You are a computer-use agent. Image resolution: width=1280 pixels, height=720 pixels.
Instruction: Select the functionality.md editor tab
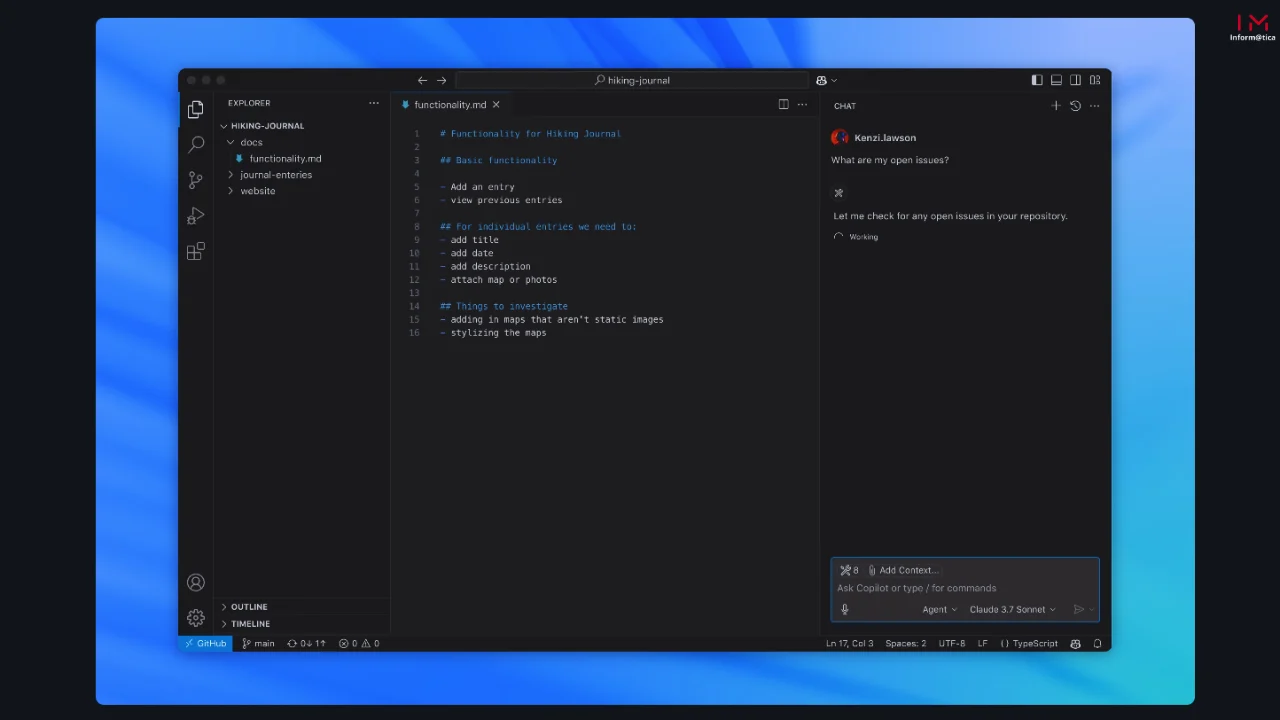coord(449,104)
